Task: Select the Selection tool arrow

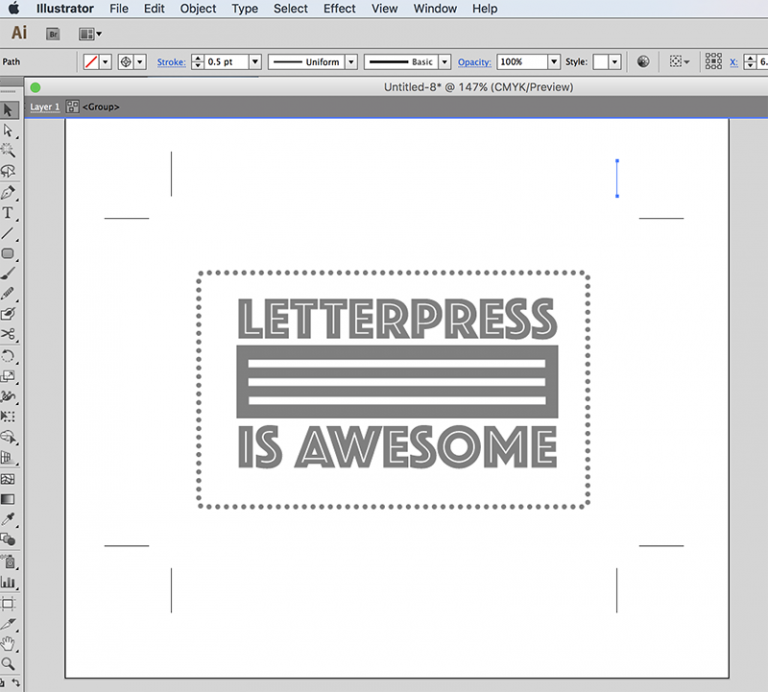Action: point(8,110)
